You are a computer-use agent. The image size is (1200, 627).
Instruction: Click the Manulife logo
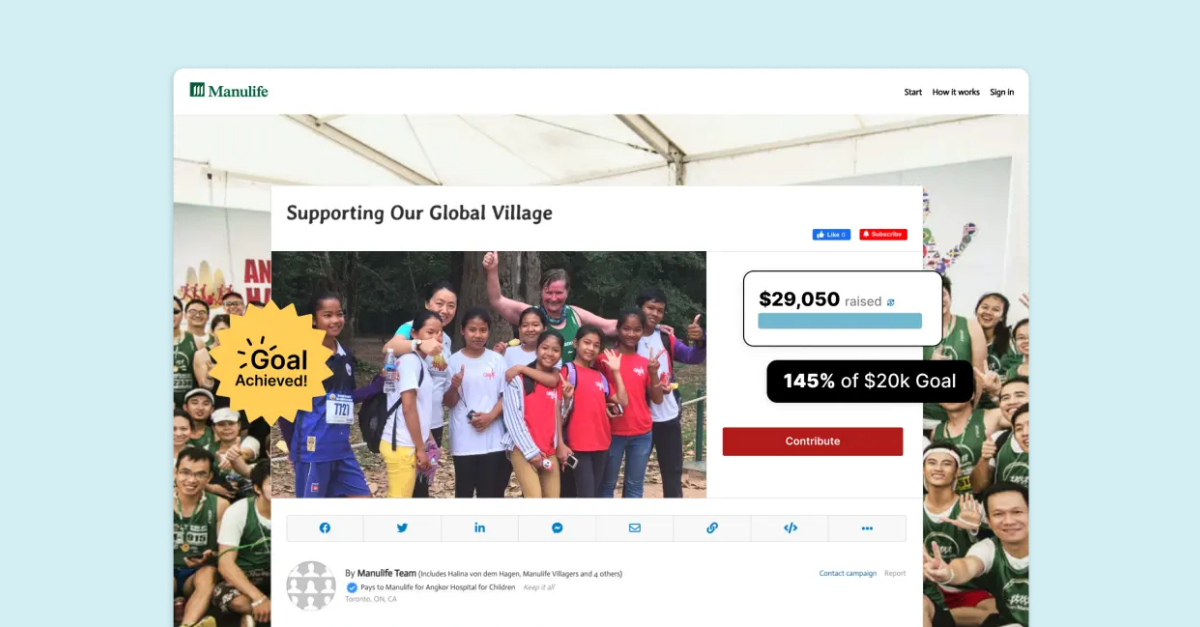[x=229, y=91]
